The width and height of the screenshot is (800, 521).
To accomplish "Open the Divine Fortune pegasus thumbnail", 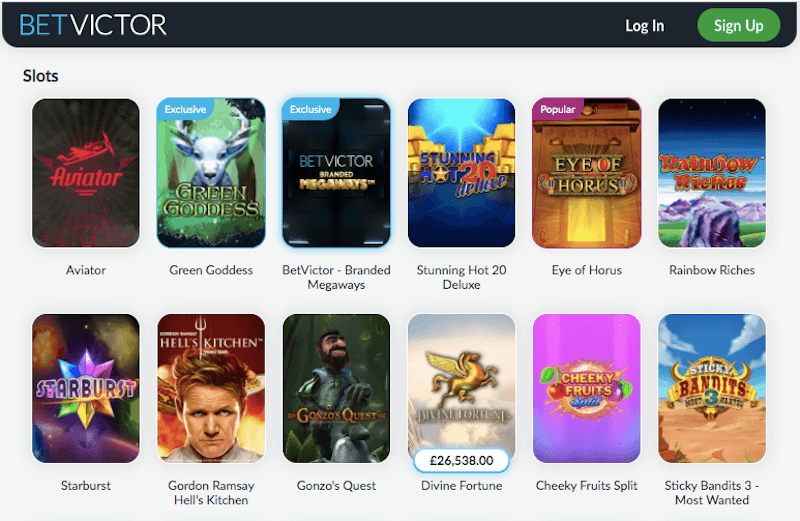I will (461, 383).
